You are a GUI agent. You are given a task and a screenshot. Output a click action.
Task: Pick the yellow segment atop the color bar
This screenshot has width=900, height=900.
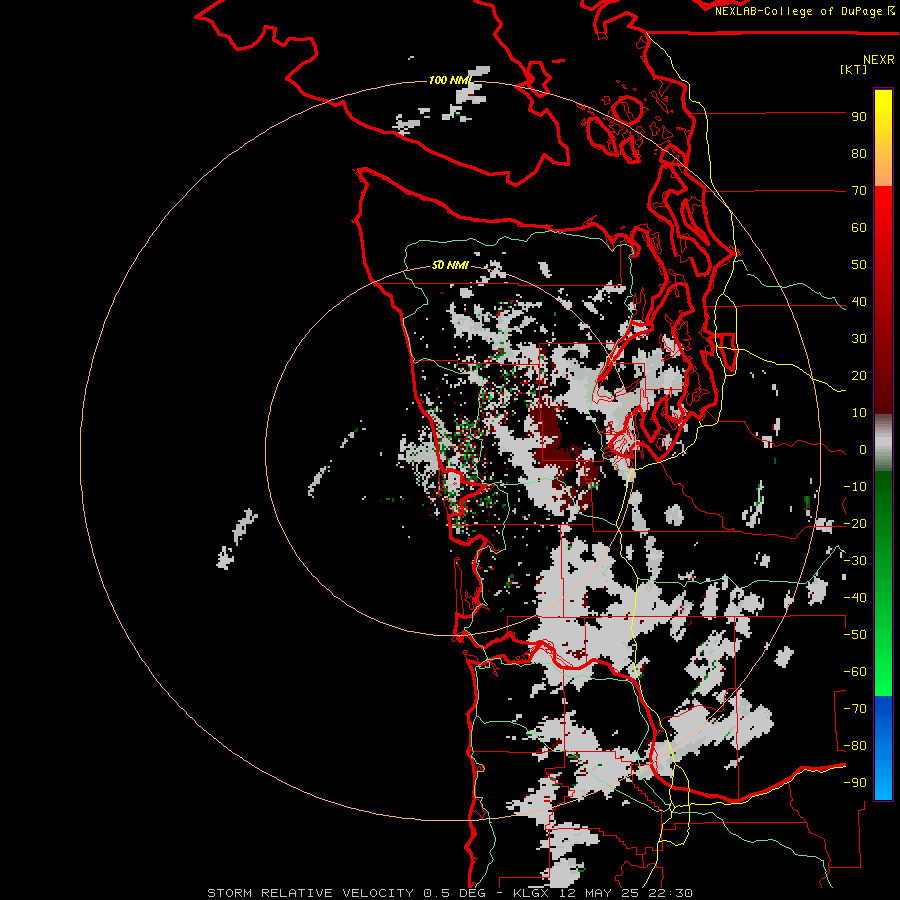883,138
